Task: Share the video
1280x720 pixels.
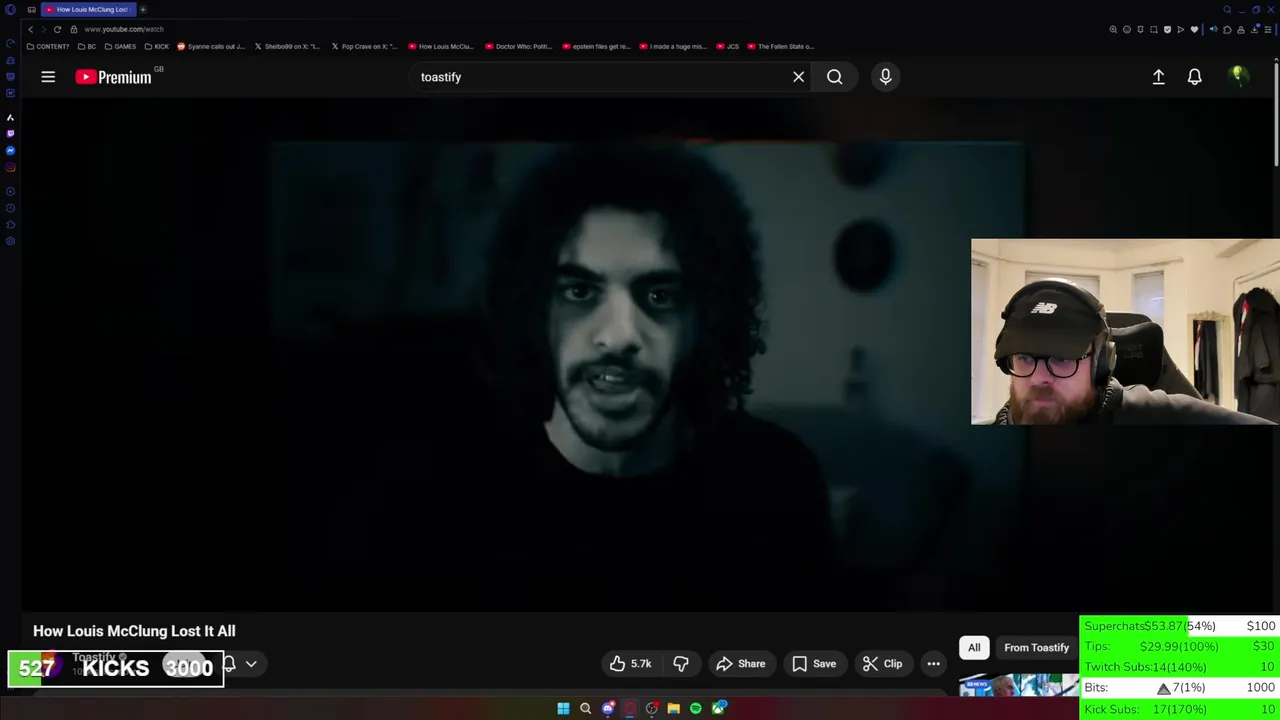Action: pos(741,664)
